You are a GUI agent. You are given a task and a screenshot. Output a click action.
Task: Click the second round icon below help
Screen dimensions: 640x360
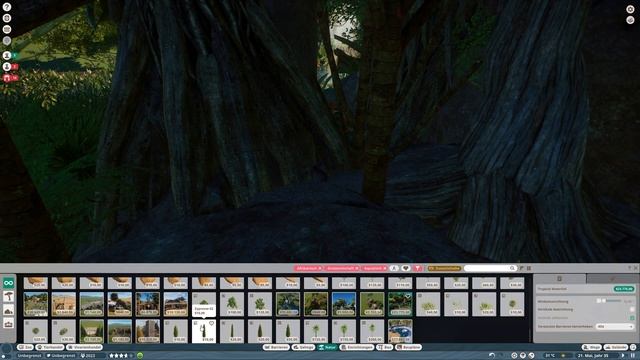pyautogui.click(x=7, y=18)
